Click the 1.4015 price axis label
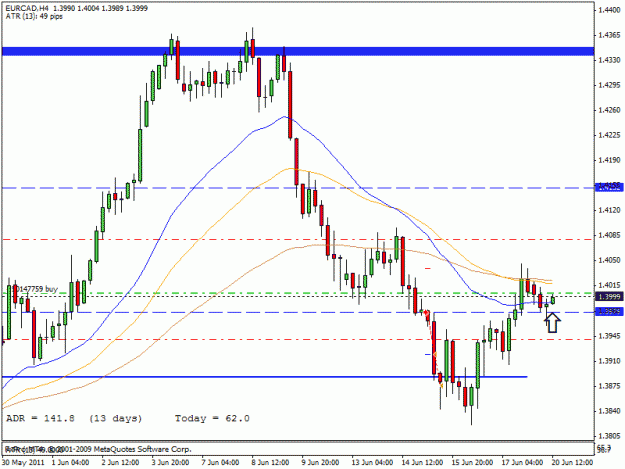625x469 pixels. [609, 285]
